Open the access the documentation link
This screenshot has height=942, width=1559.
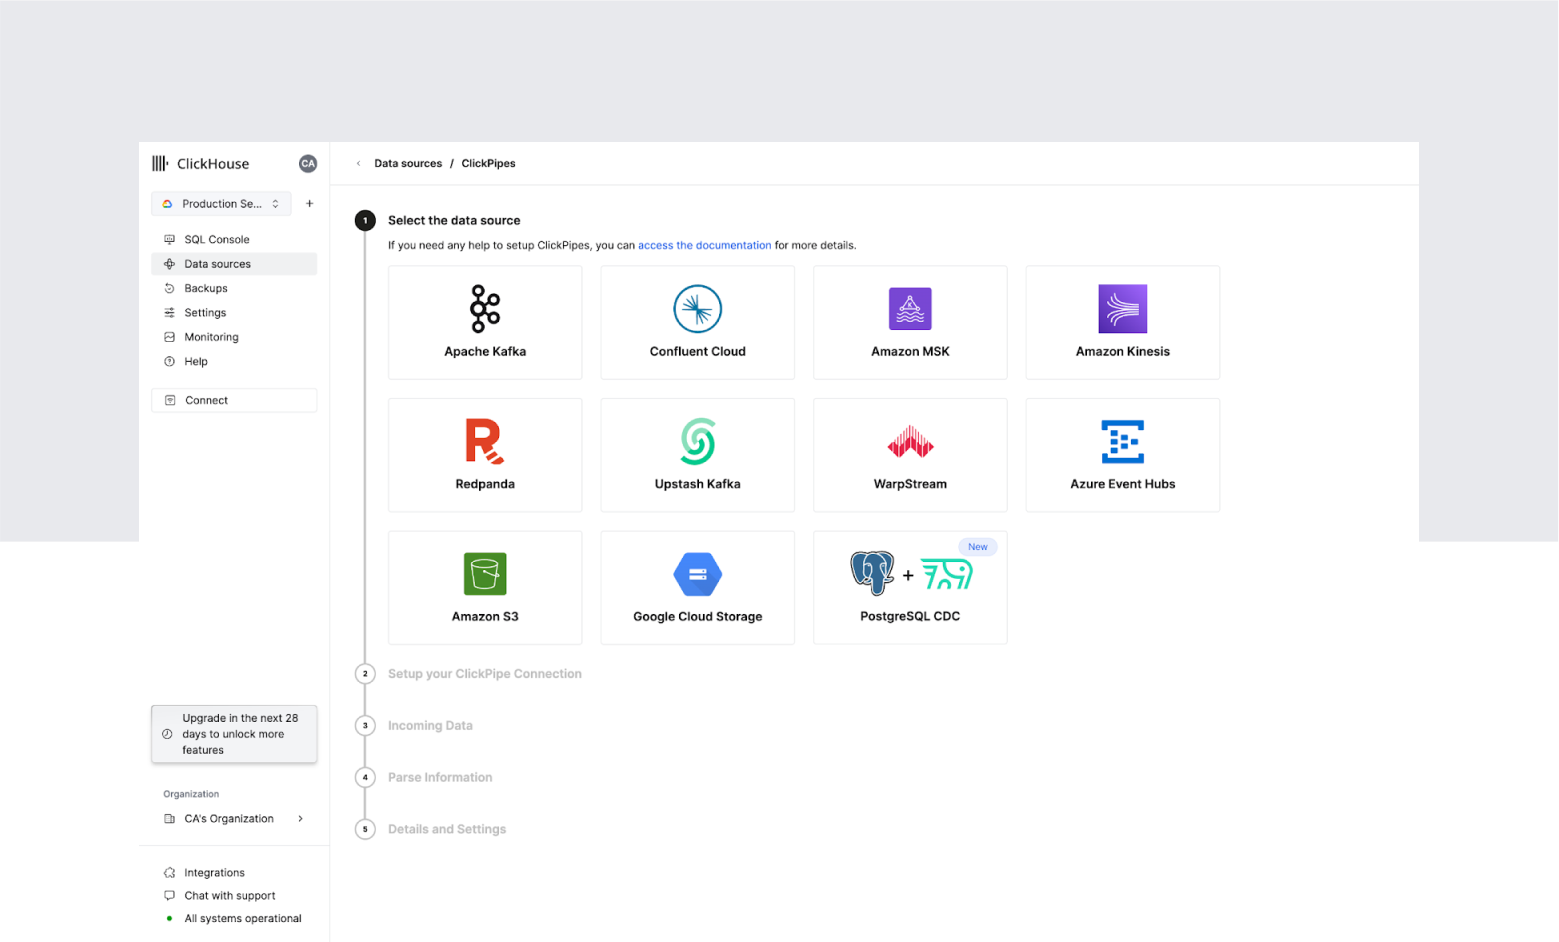point(704,246)
